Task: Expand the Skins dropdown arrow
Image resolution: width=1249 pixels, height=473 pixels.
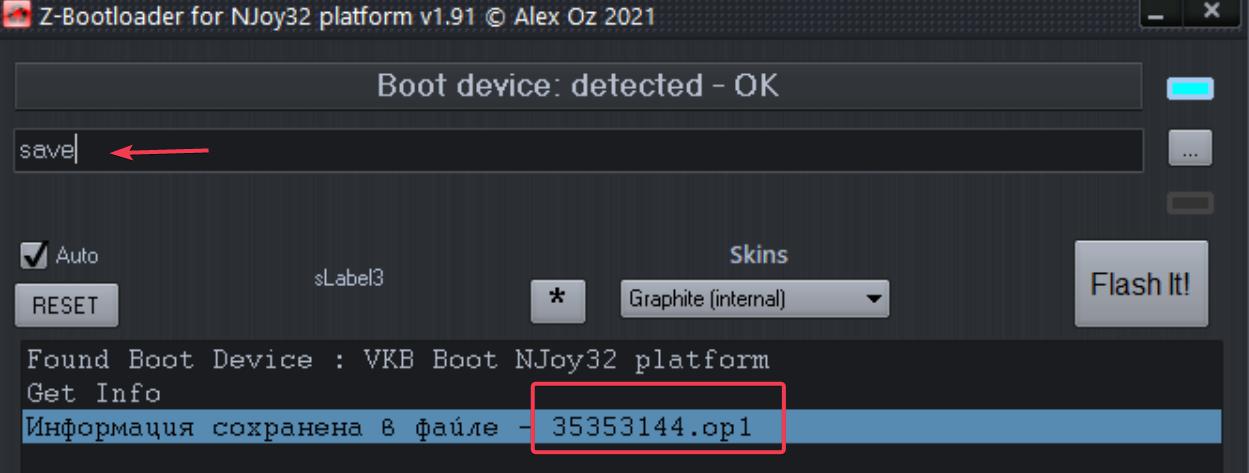Action: 874,299
